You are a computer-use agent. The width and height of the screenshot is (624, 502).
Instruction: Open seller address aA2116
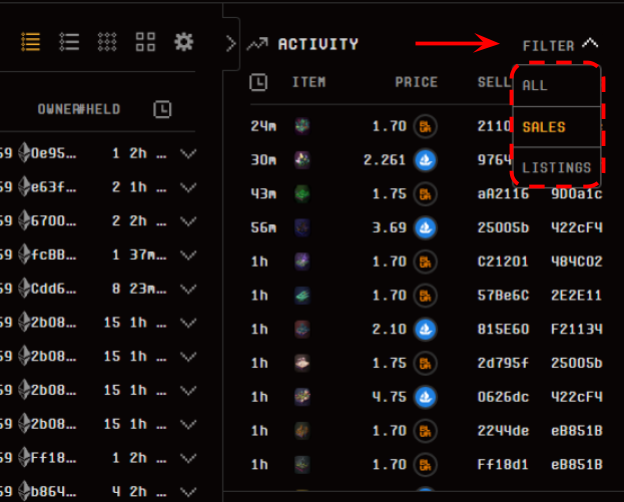click(x=503, y=194)
